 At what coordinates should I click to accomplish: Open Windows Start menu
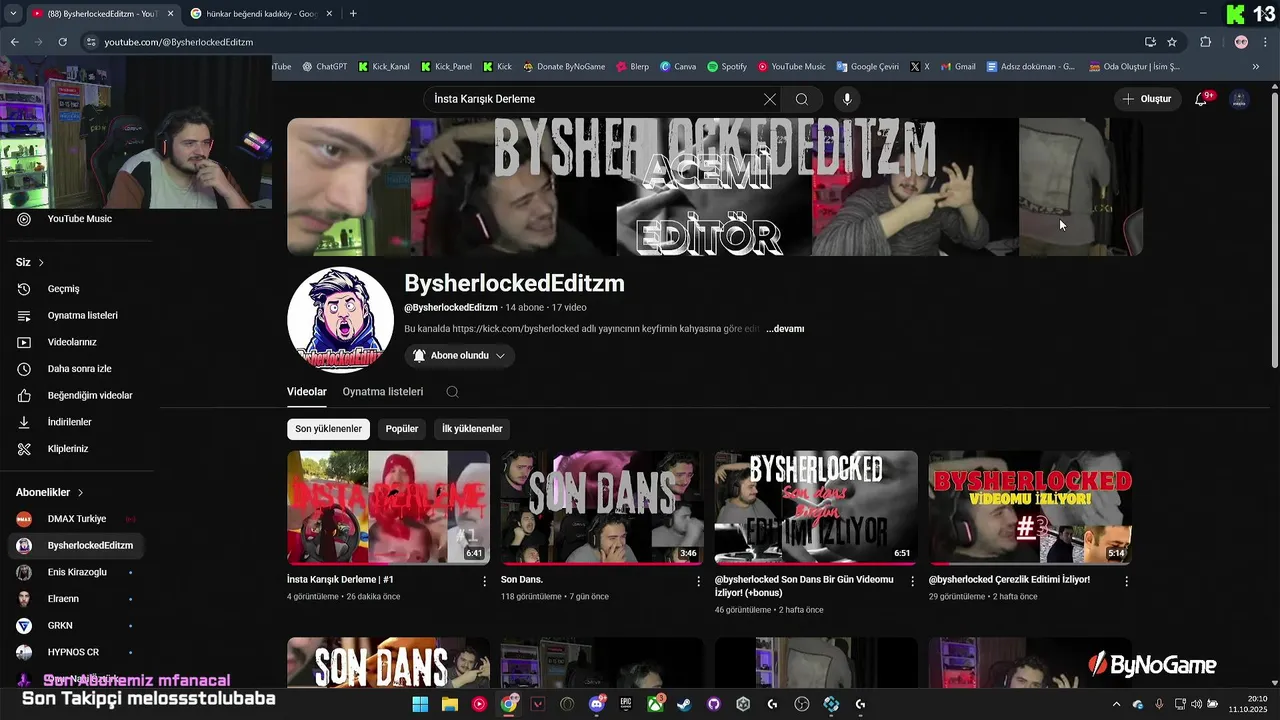coord(421,704)
